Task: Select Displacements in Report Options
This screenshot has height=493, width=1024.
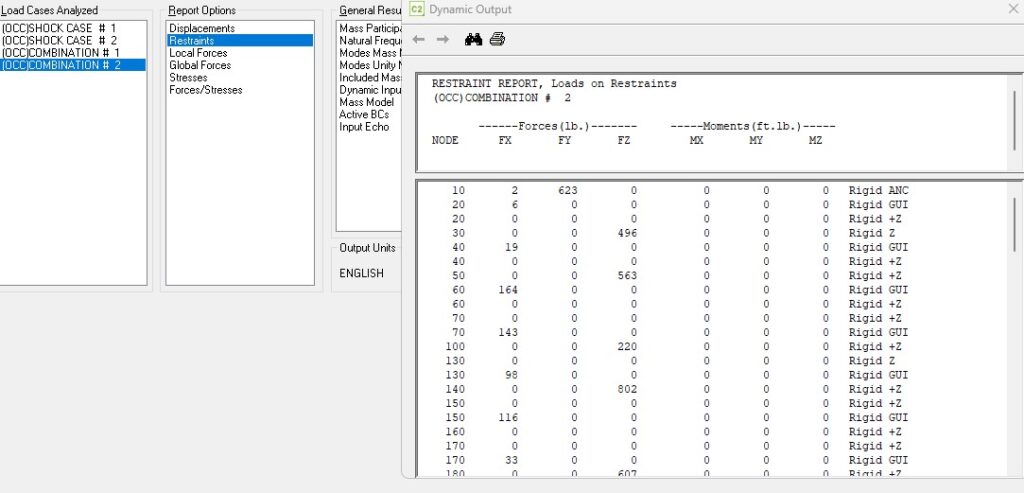Action: [202, 28]
